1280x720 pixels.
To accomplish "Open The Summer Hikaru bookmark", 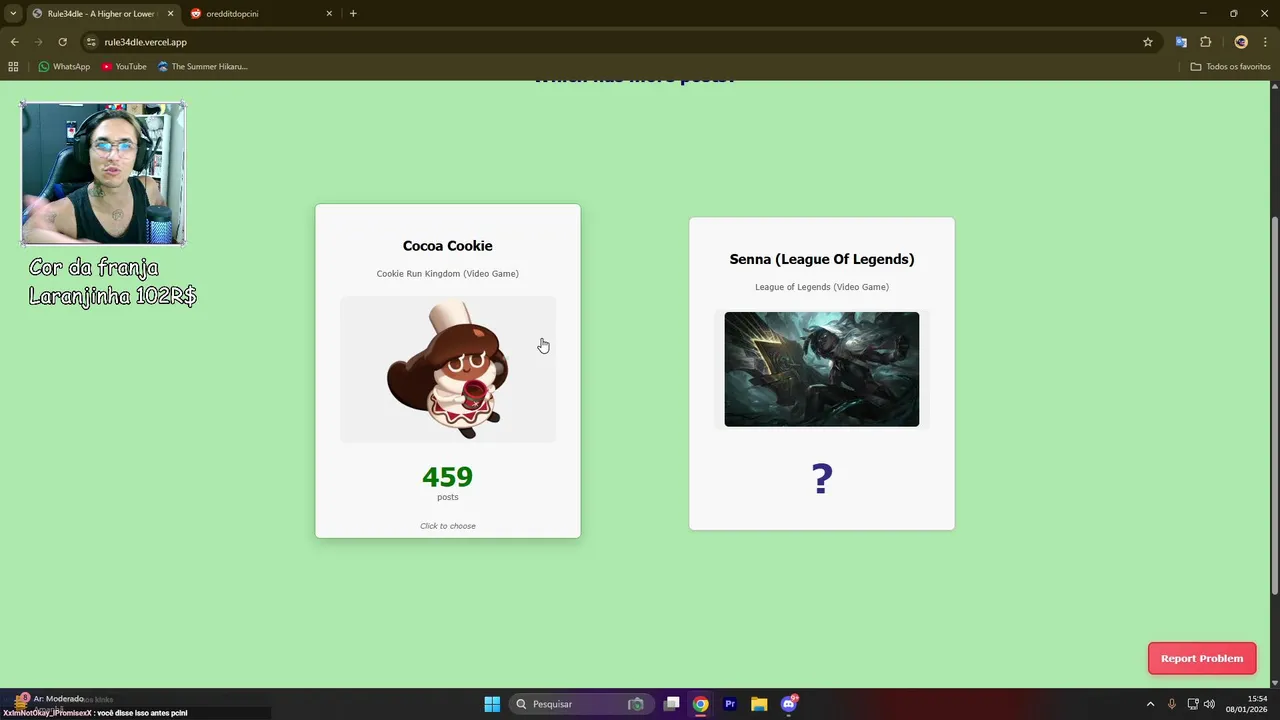I will tap(203, 67).
